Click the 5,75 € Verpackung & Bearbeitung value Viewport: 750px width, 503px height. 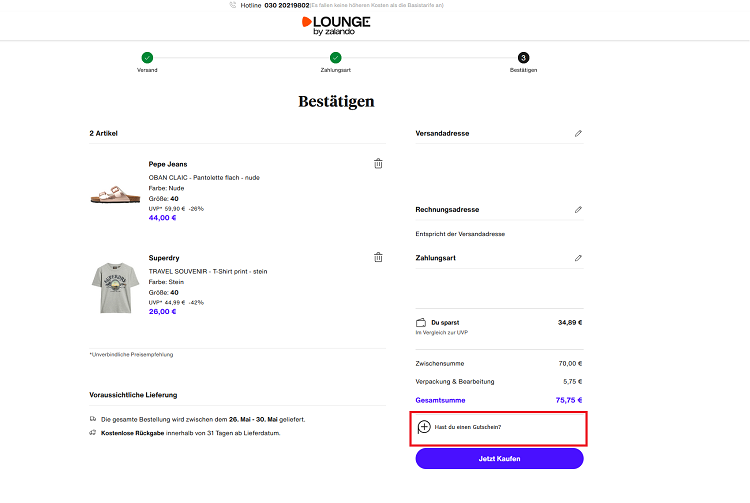pyautogui.click(x=573, y=382)
